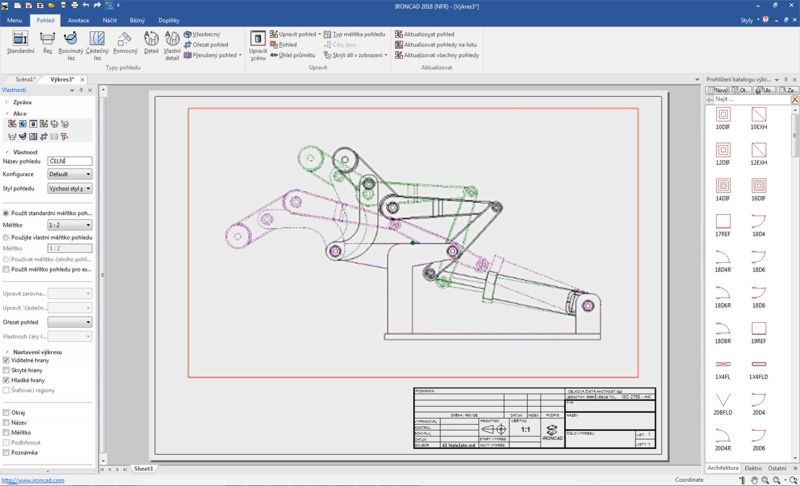800x486 pixels.
Task: Enable the Název checkbox
Action: (x=6, y=422)
